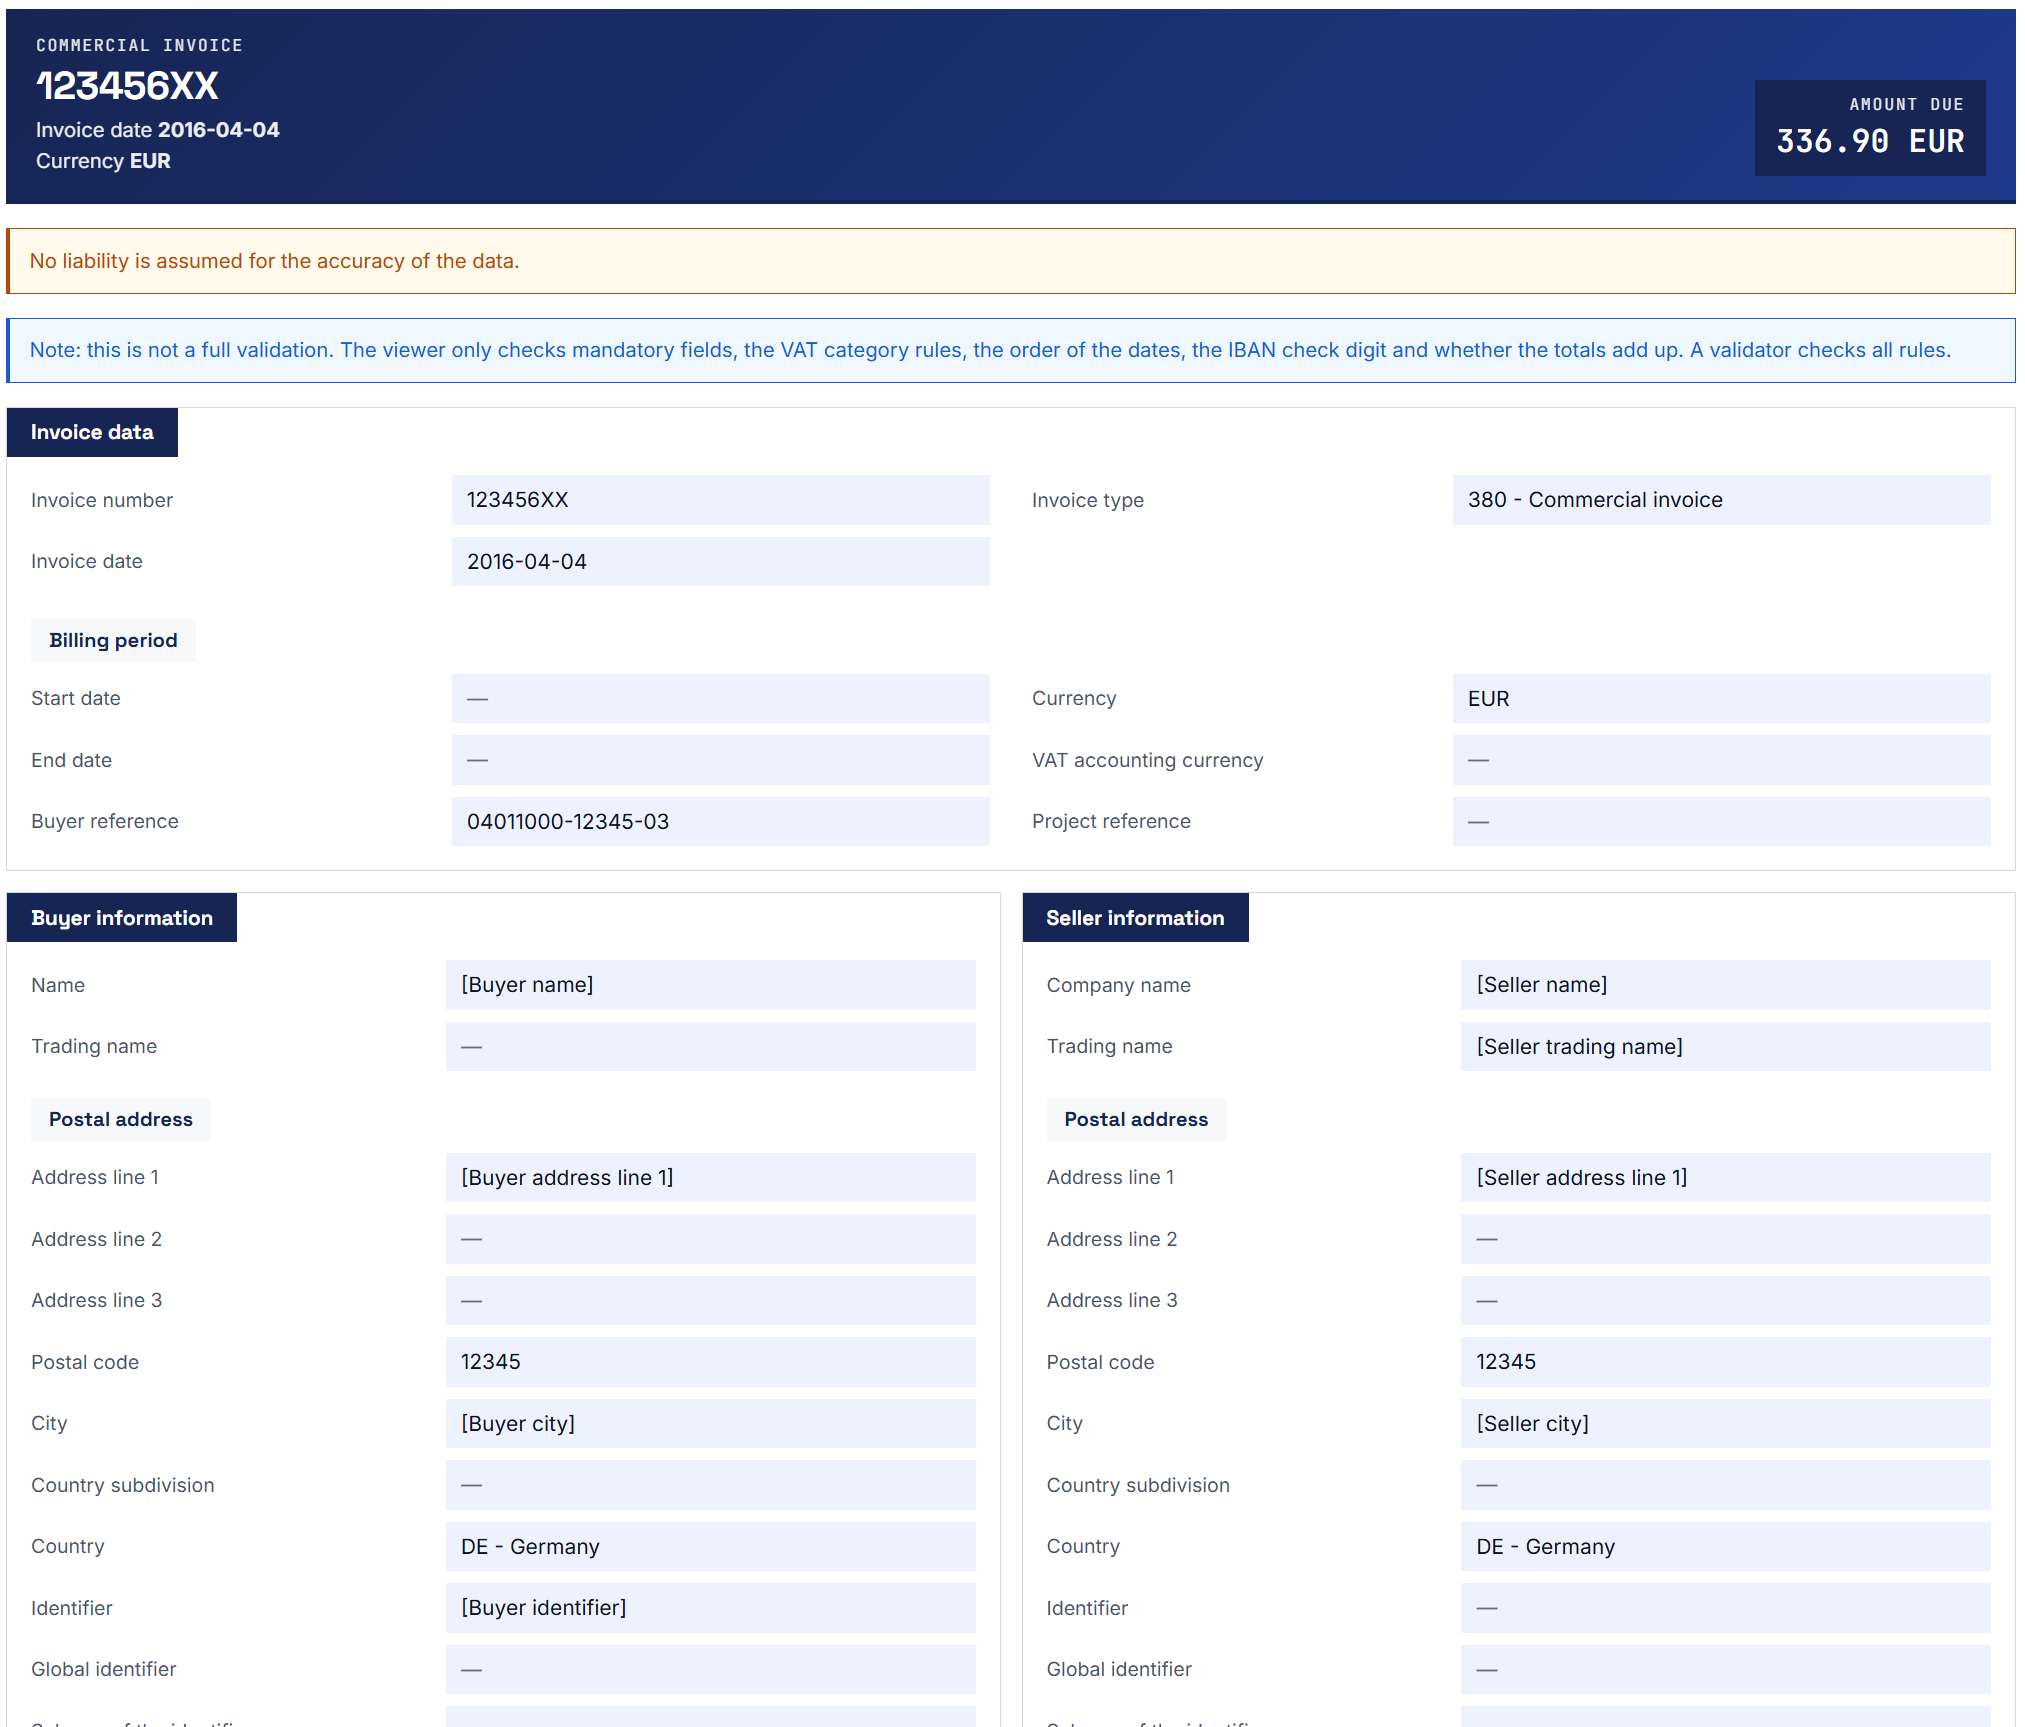Click the seller Country DE - Germany value
The width and height of the screenshot is (2025, 1727).
point(1725,1547)
